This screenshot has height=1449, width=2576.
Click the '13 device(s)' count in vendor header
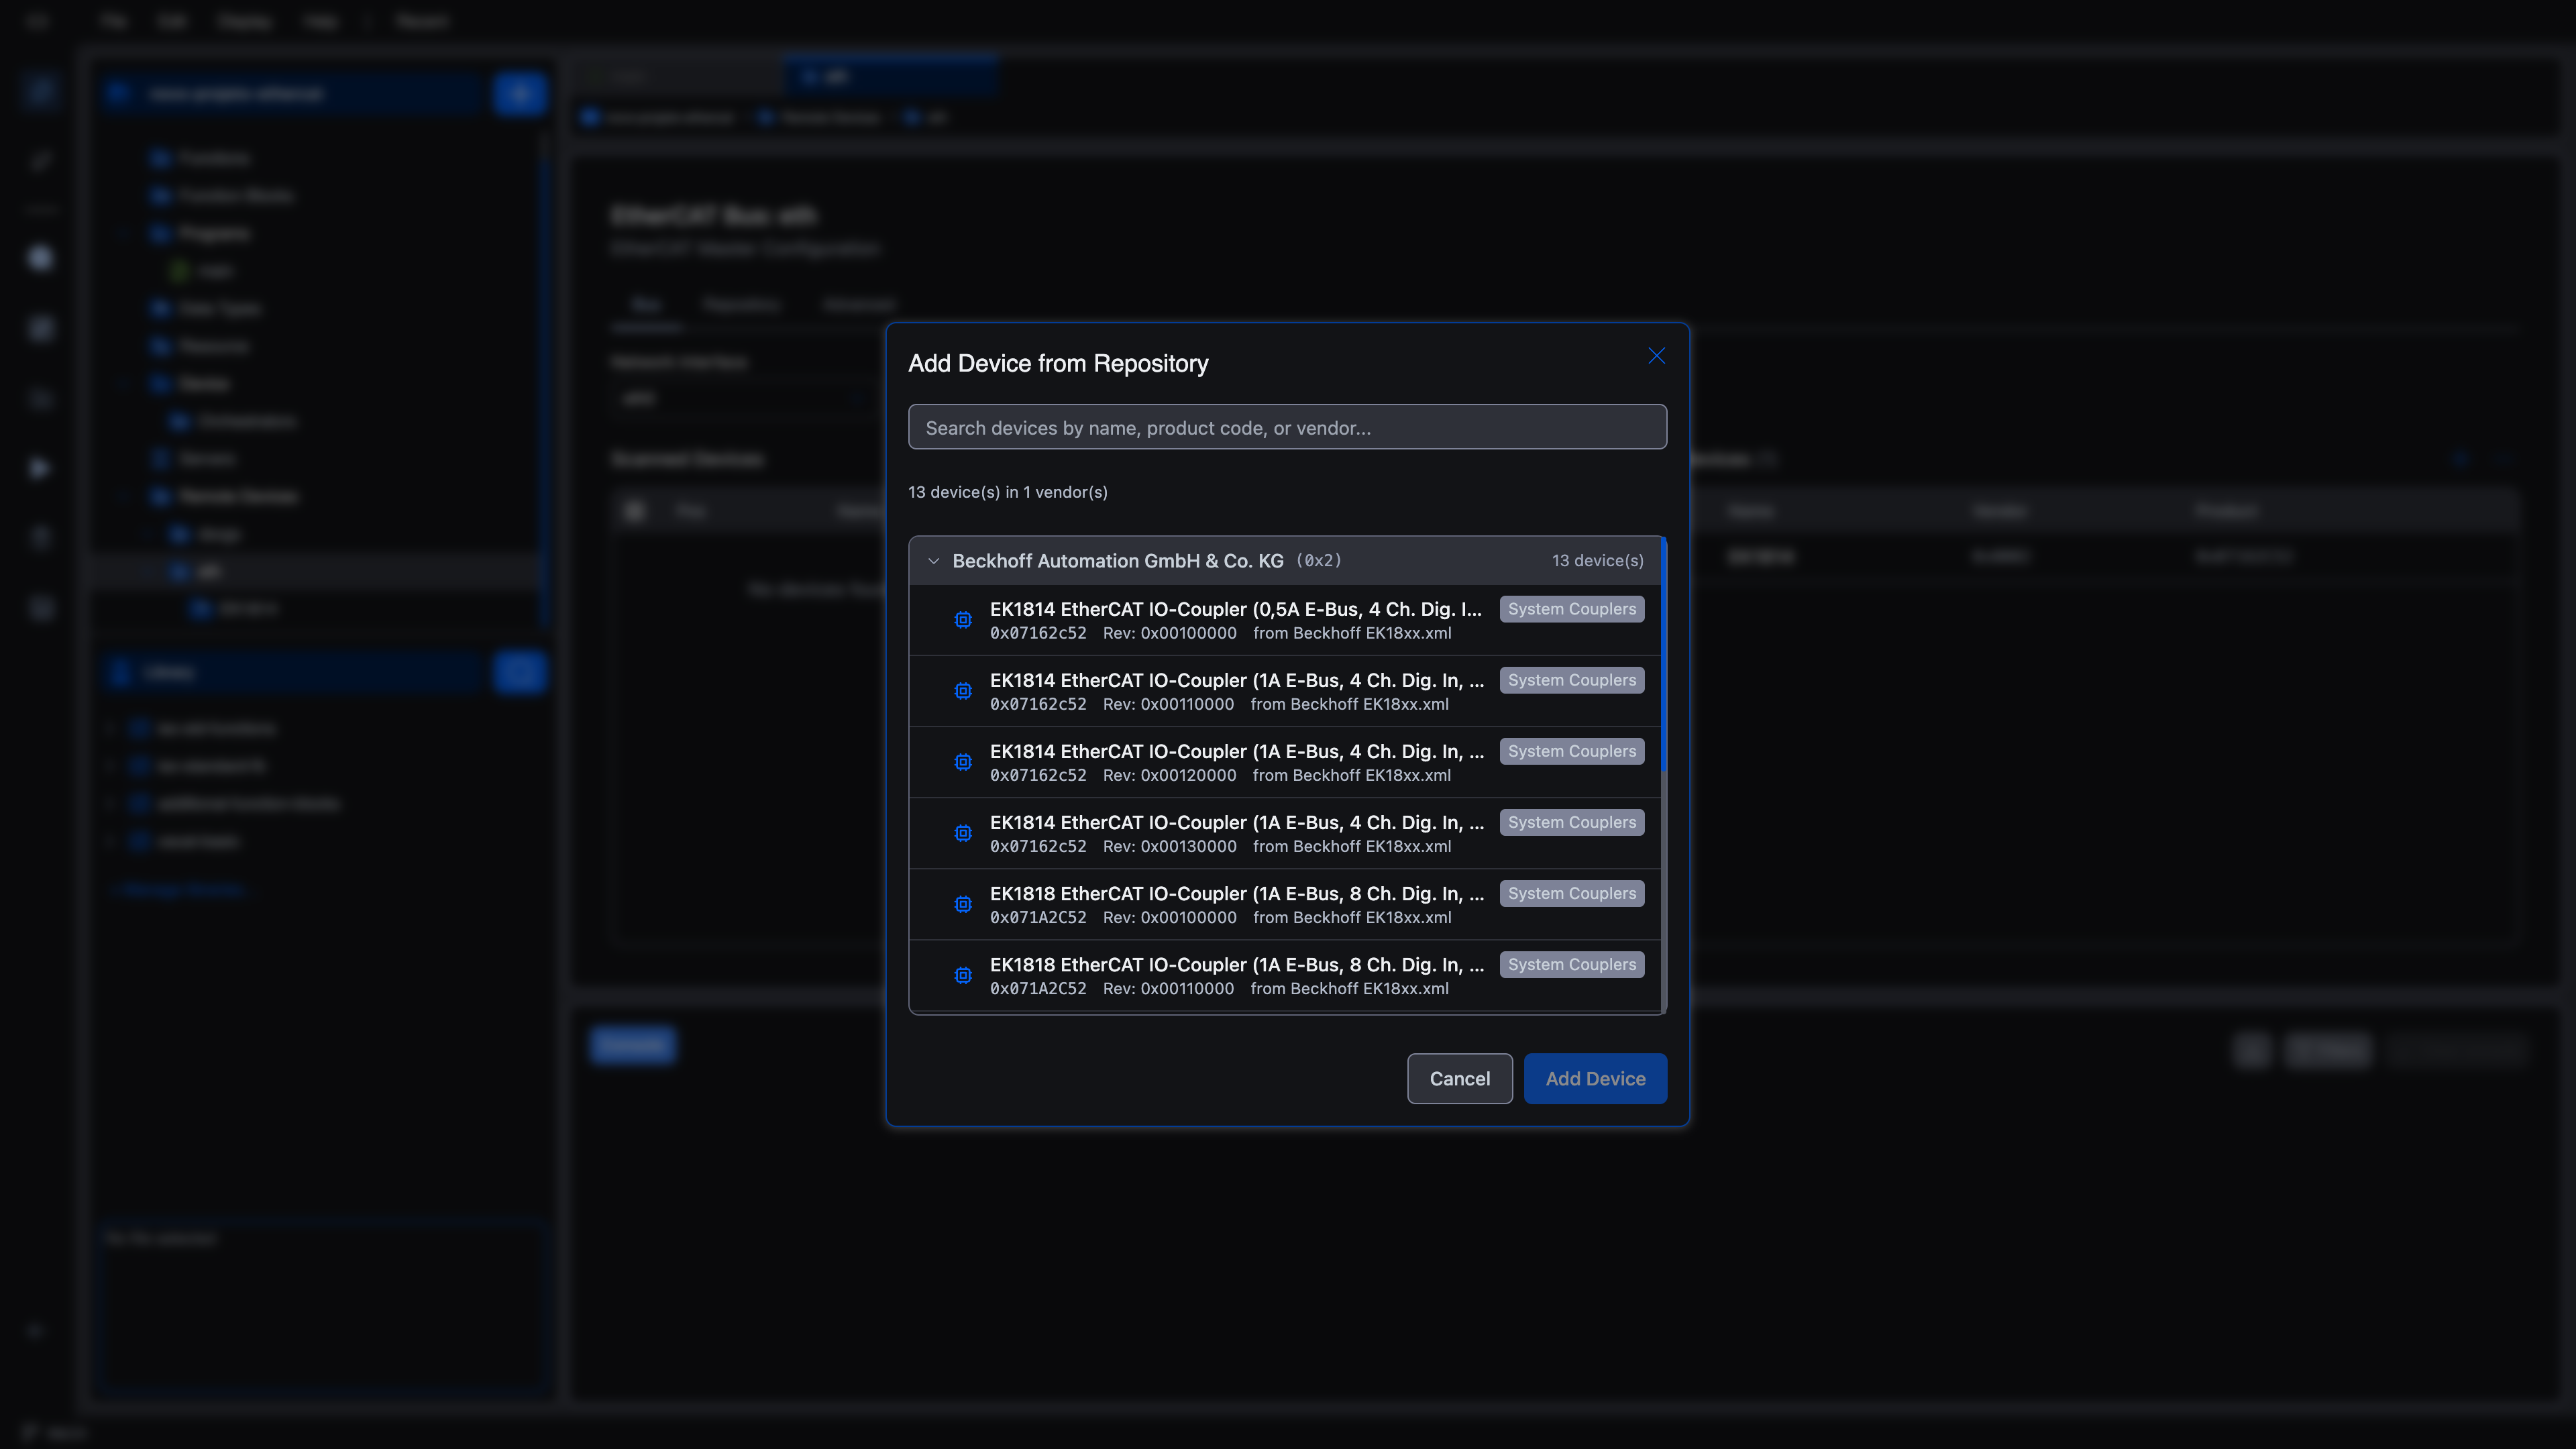(1597, 561)
